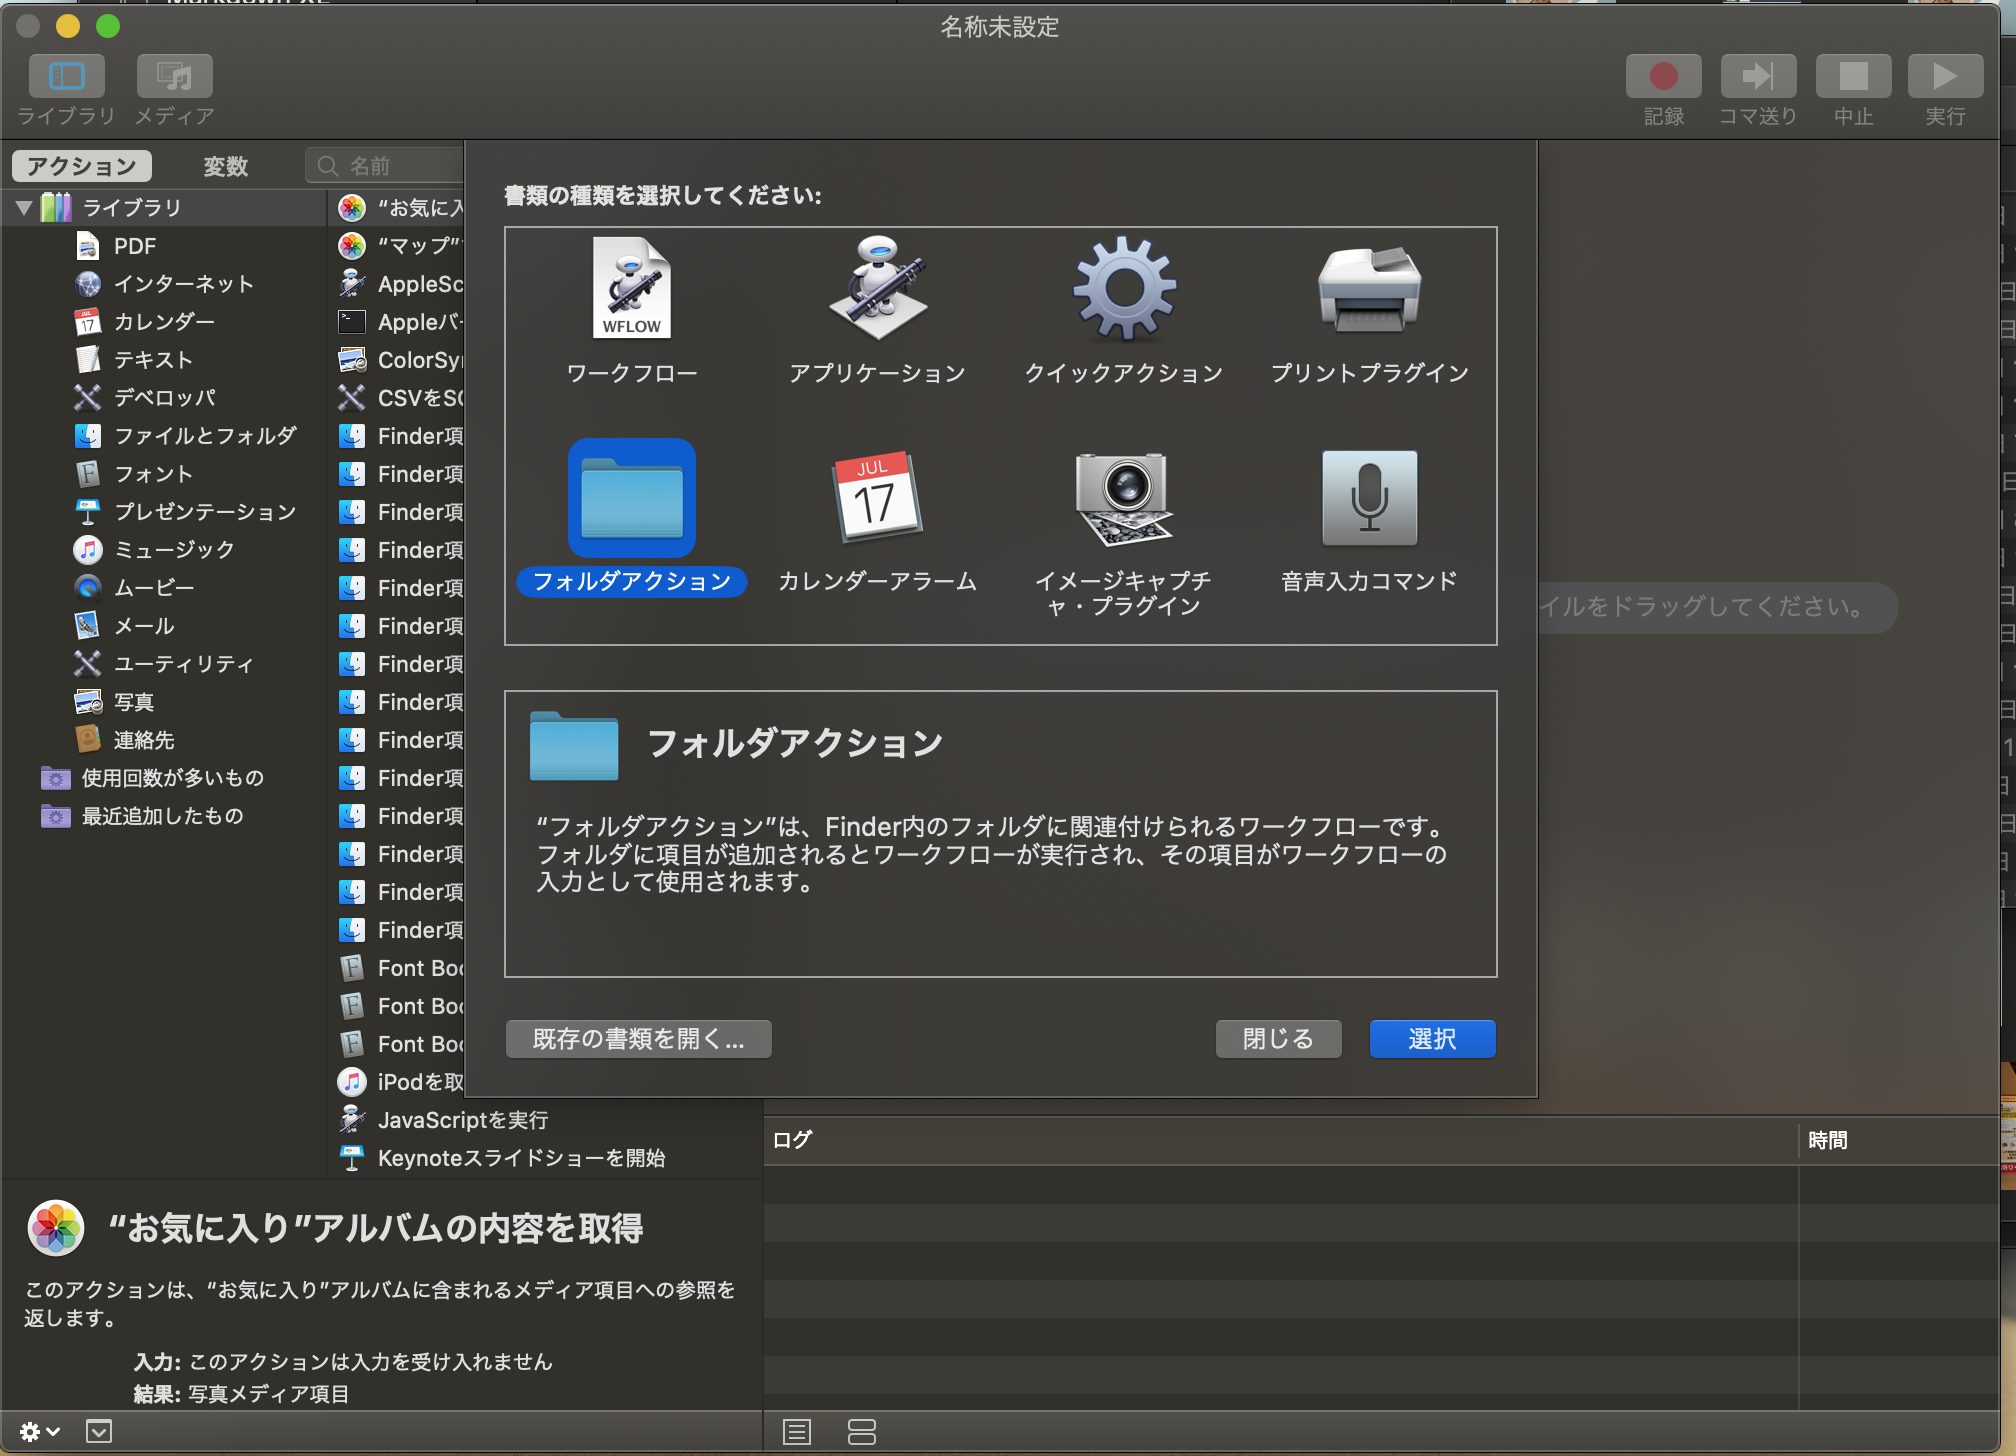Select the ColorSy action row
This screenshot has height=1456, width=2016.
(398, 360)
